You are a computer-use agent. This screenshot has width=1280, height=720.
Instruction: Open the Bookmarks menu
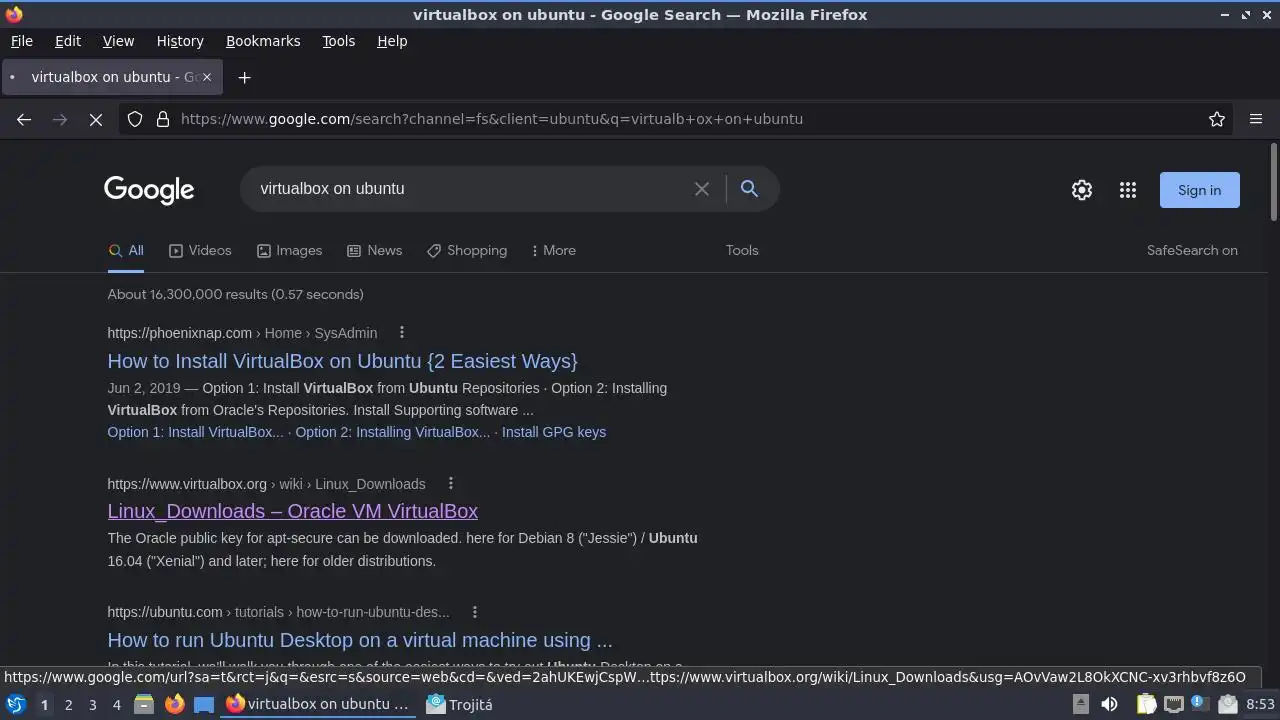tap(263, 41)
